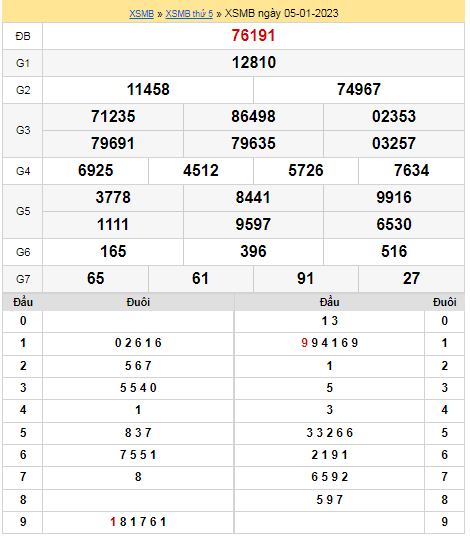Click the G5 row label
This screenshot has width=470, height=537.
[23, 211]
